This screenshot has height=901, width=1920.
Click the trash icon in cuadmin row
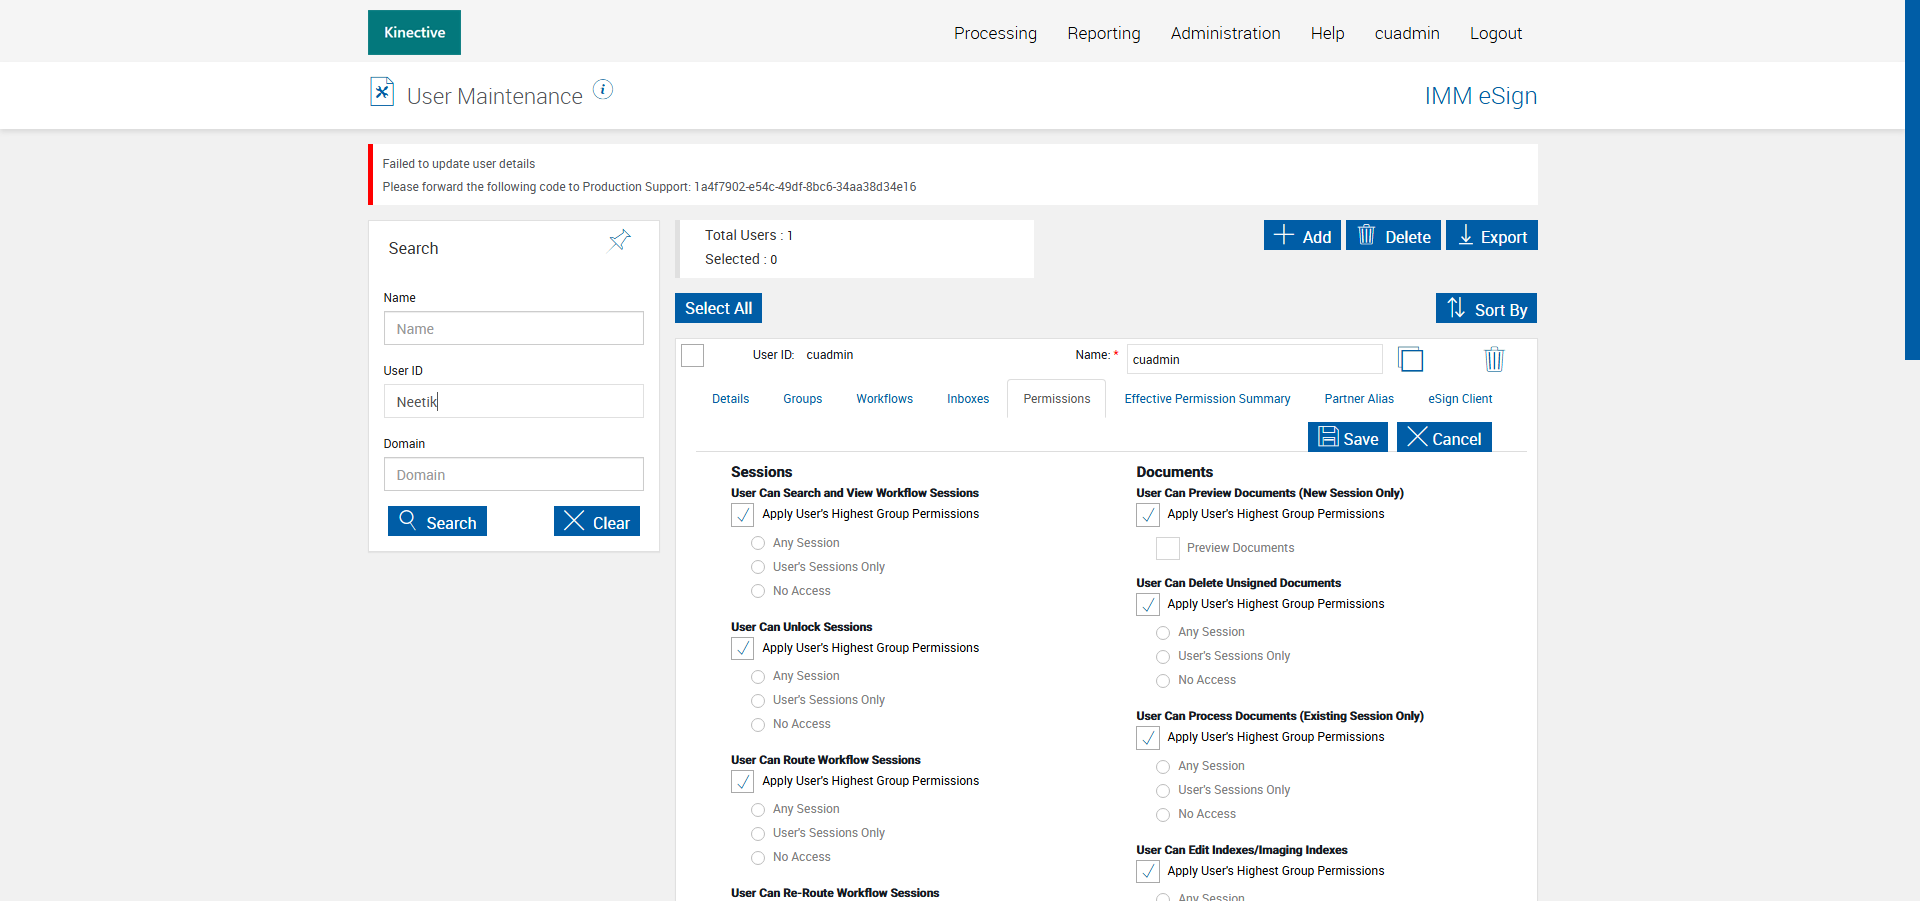[1494, 359]
